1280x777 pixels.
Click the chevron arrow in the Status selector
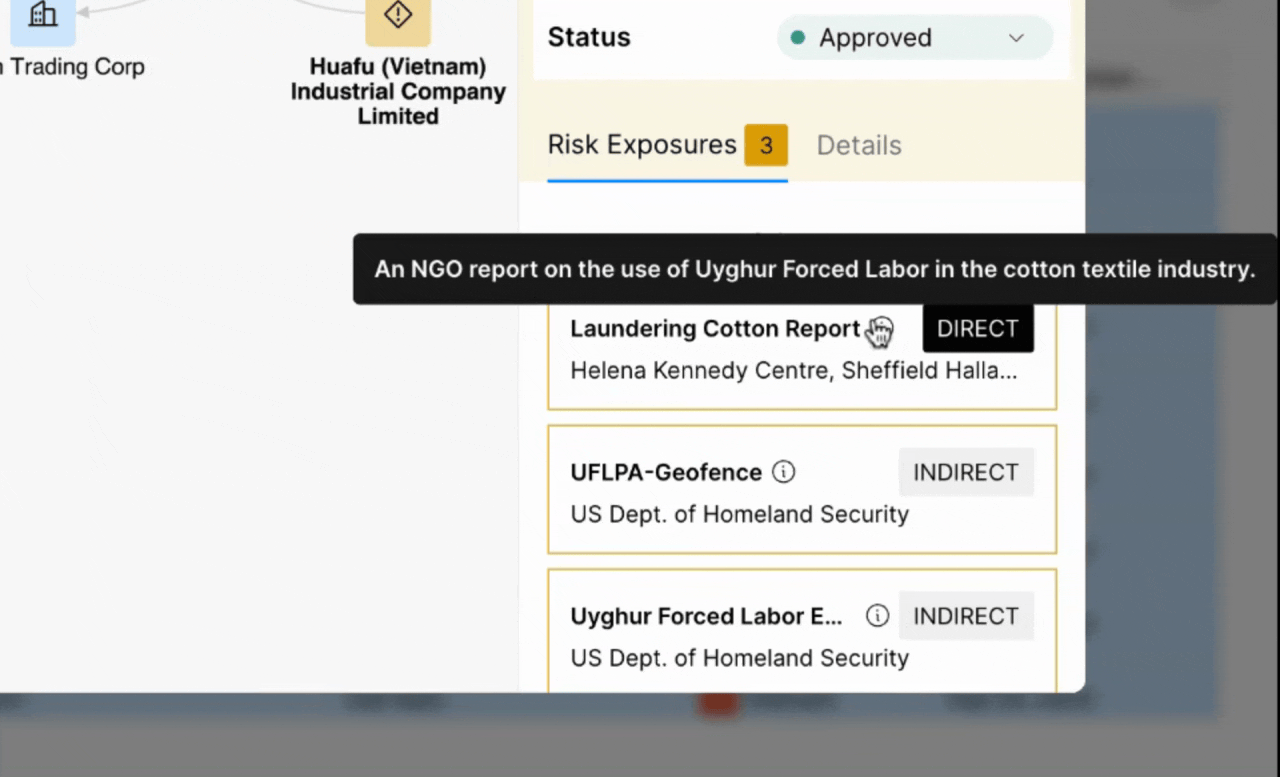(x=1016, y=38)
